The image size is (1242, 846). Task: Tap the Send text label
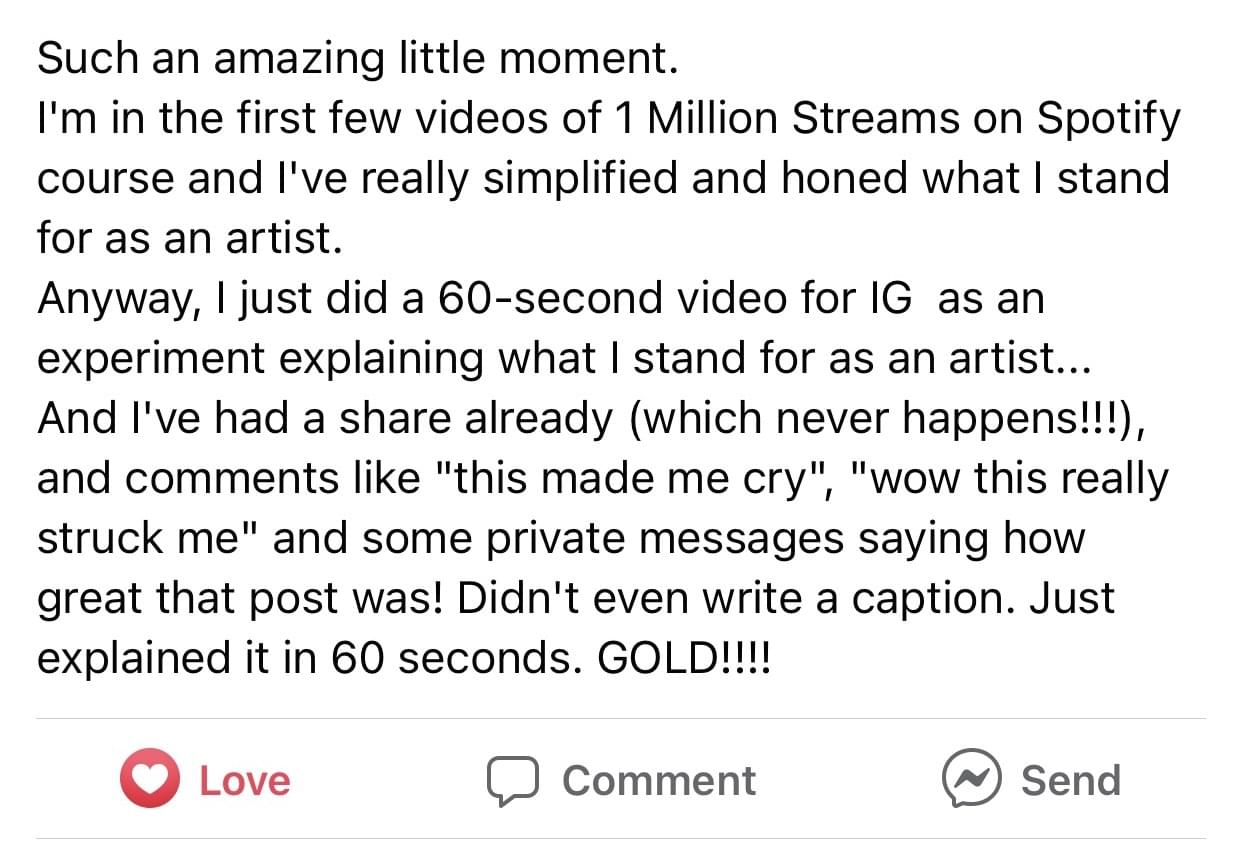point(1070,780)
